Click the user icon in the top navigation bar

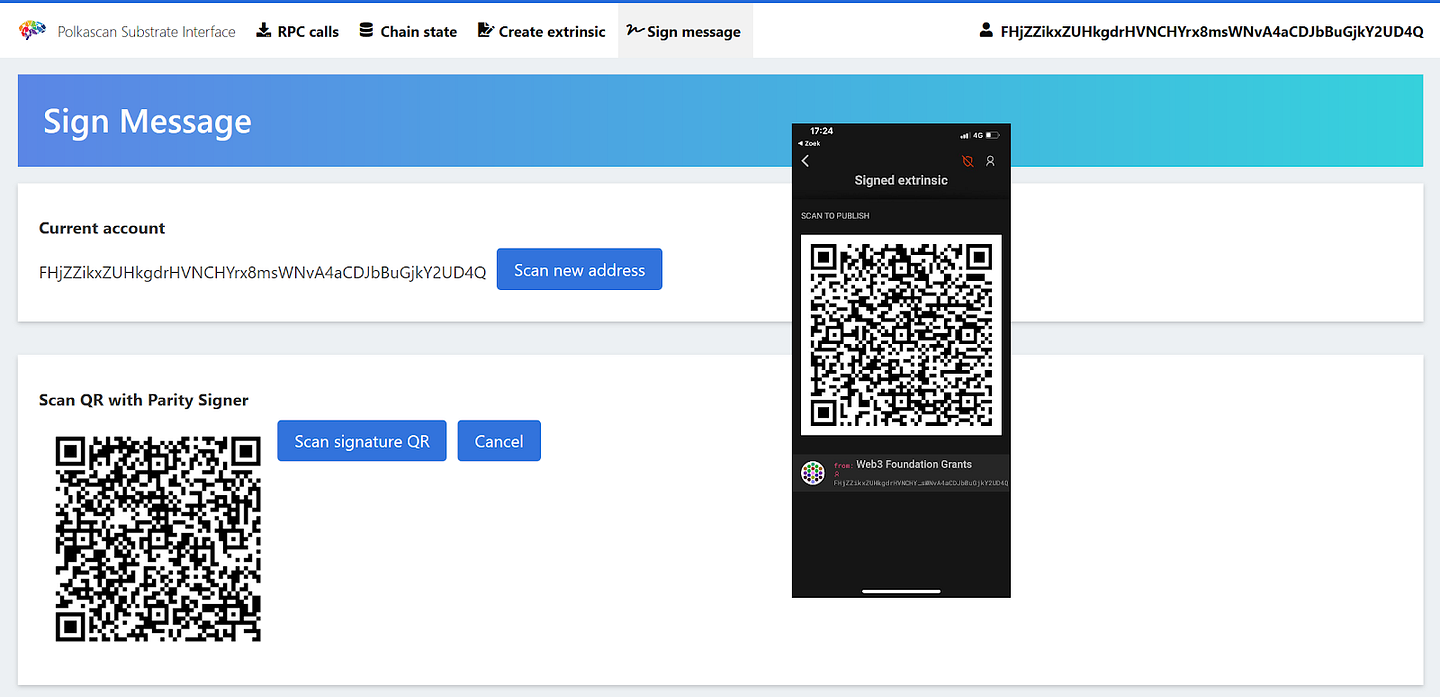coord(987,30)
